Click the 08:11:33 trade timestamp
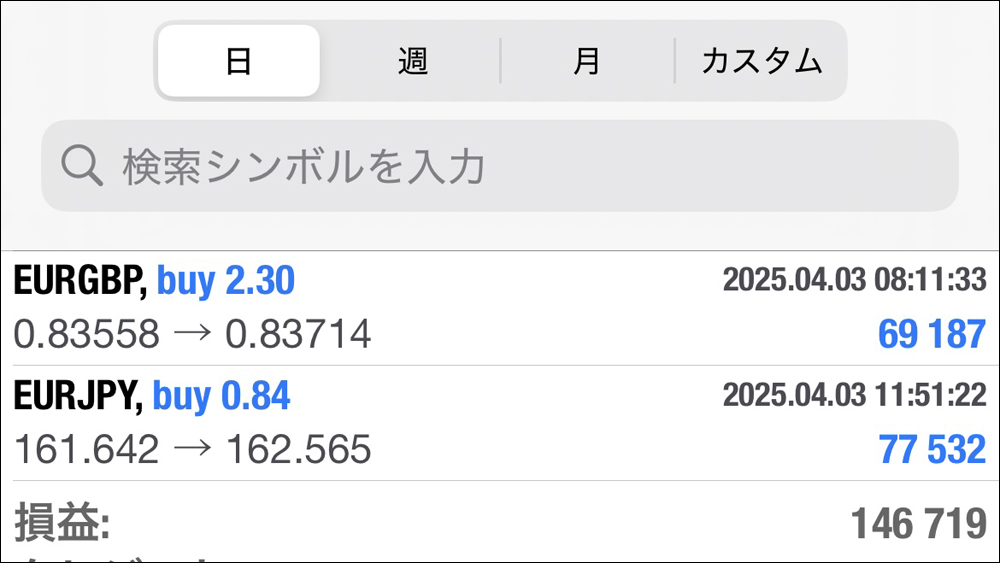The height and width of the screenshot is (563, 1000). tap(932, 281)
